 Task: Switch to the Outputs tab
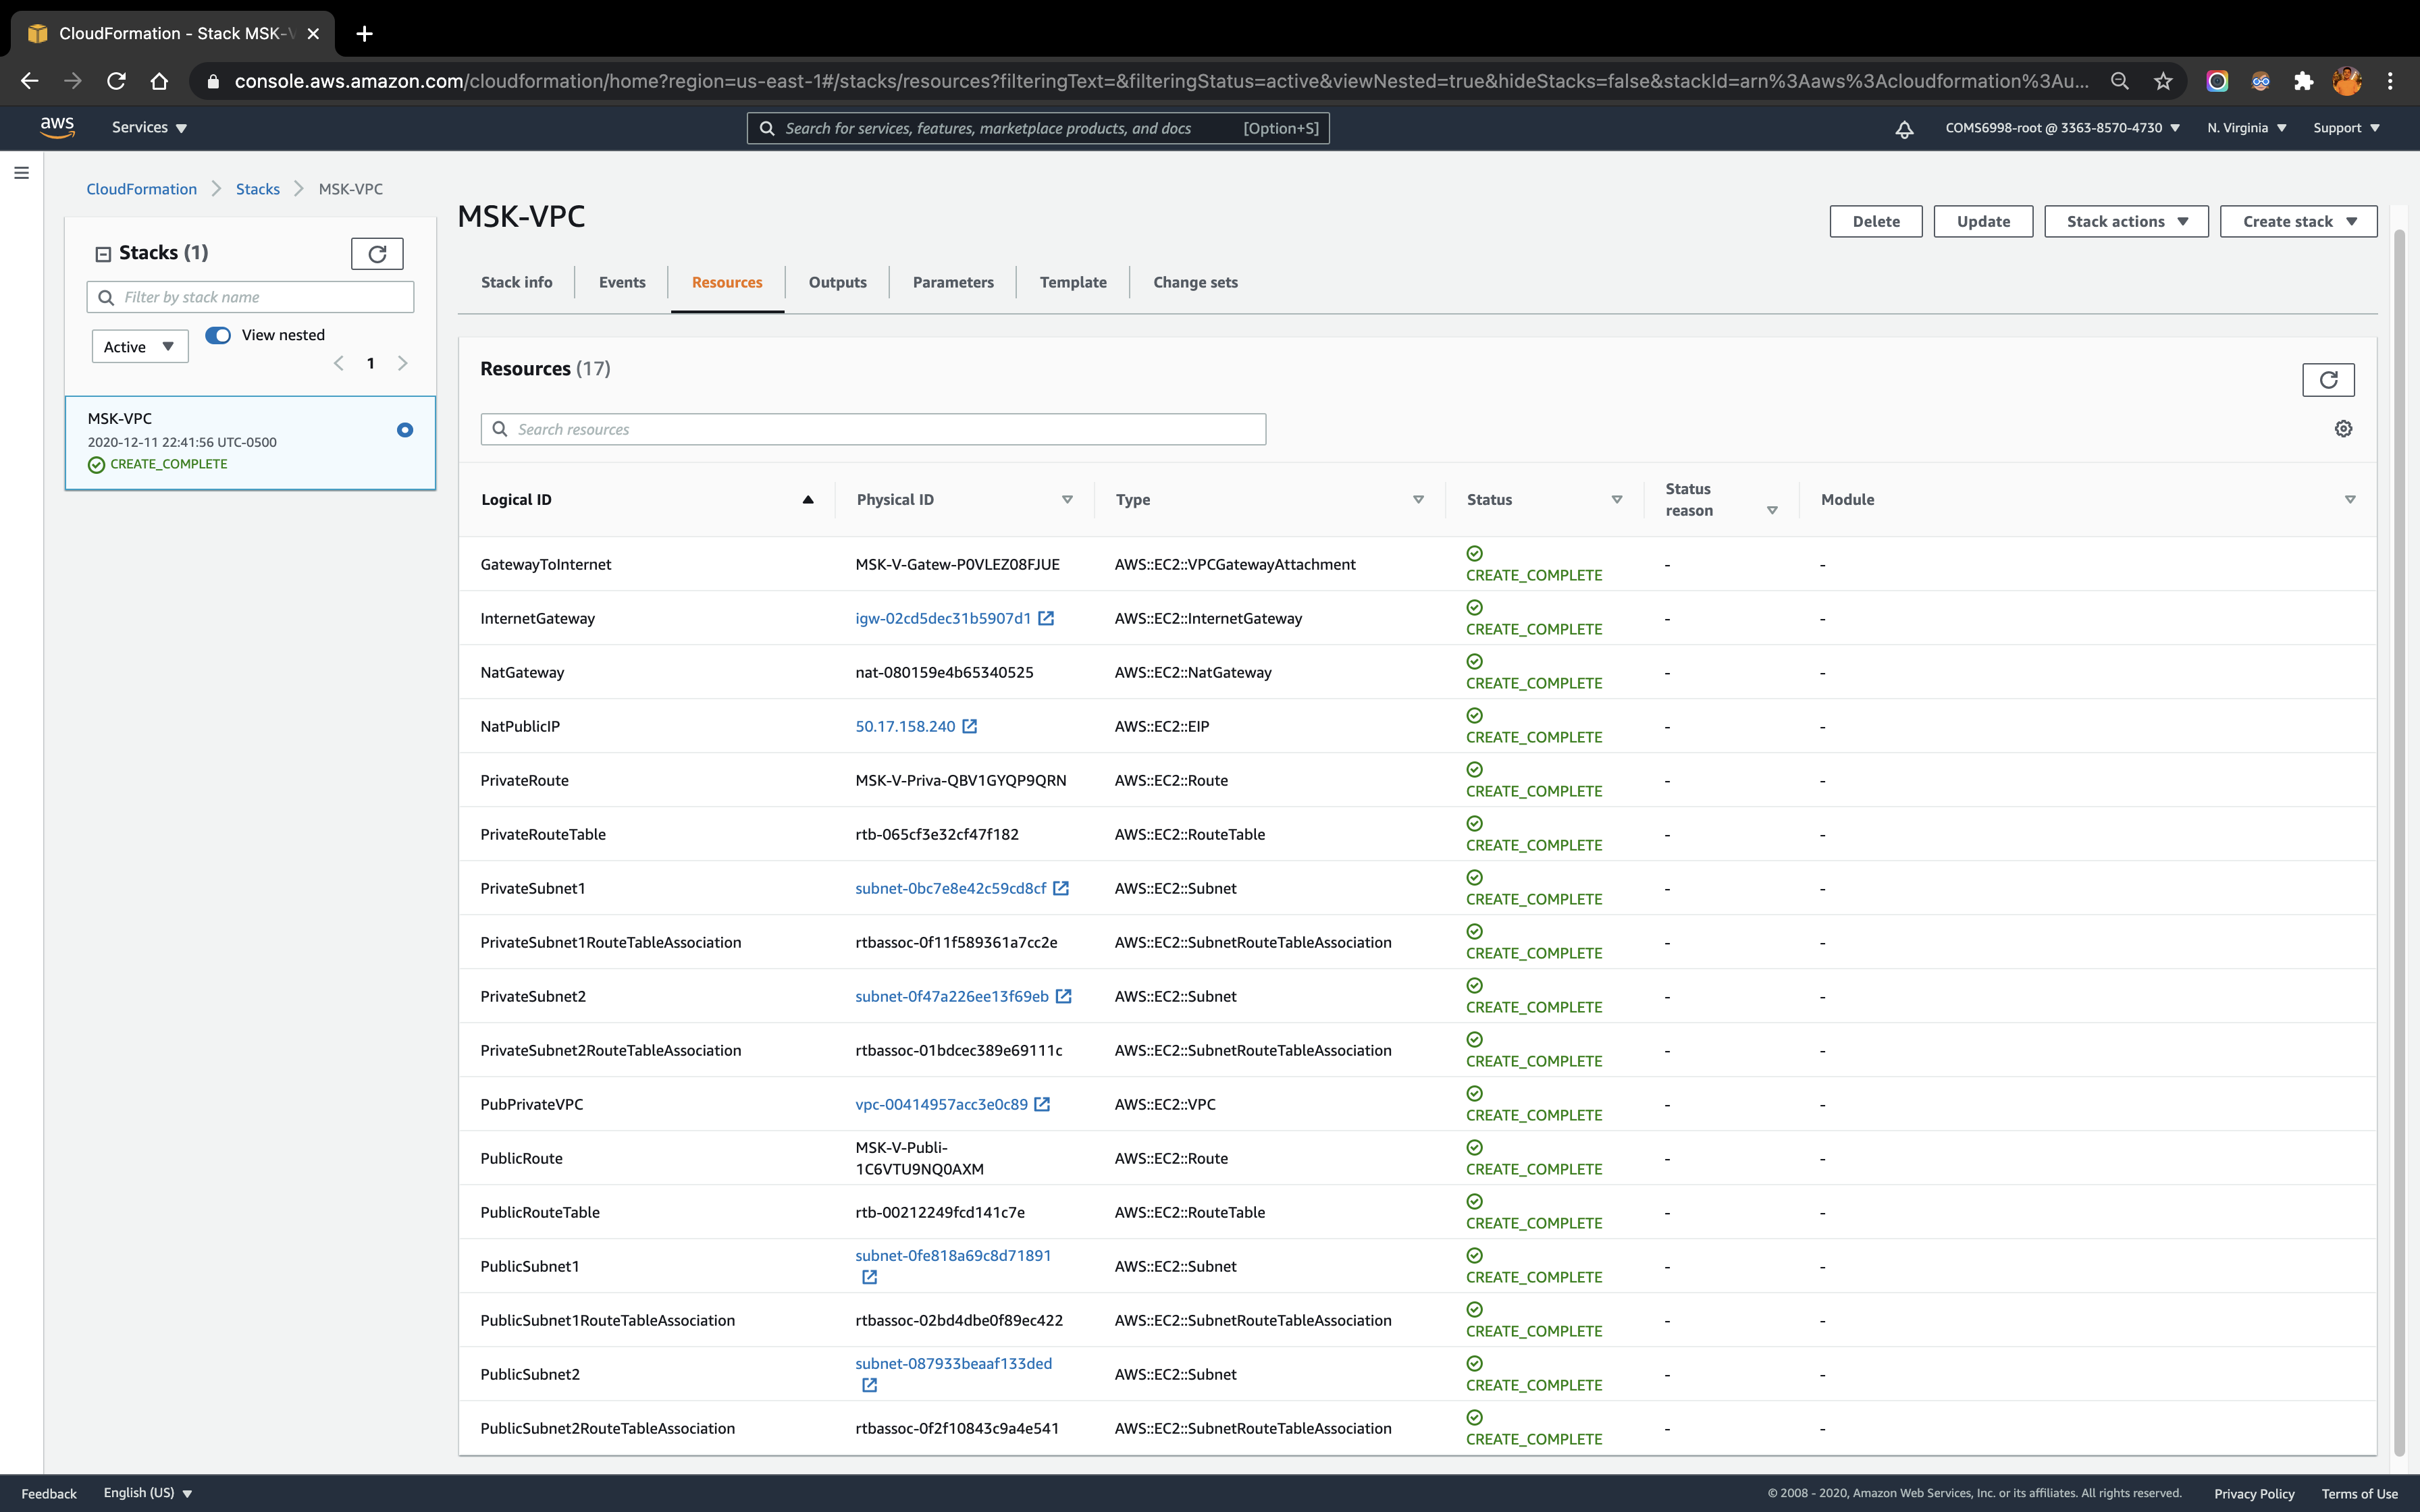click(837, 282)
